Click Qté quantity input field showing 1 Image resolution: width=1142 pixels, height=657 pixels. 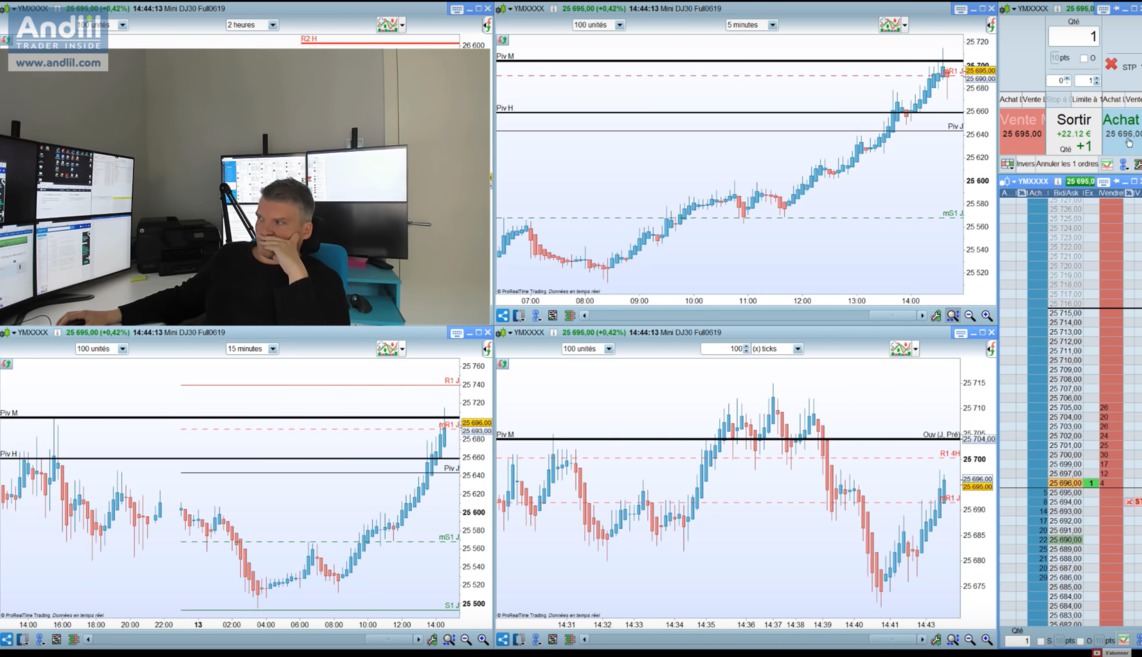pyautogui.click(x=1074, y=36)
